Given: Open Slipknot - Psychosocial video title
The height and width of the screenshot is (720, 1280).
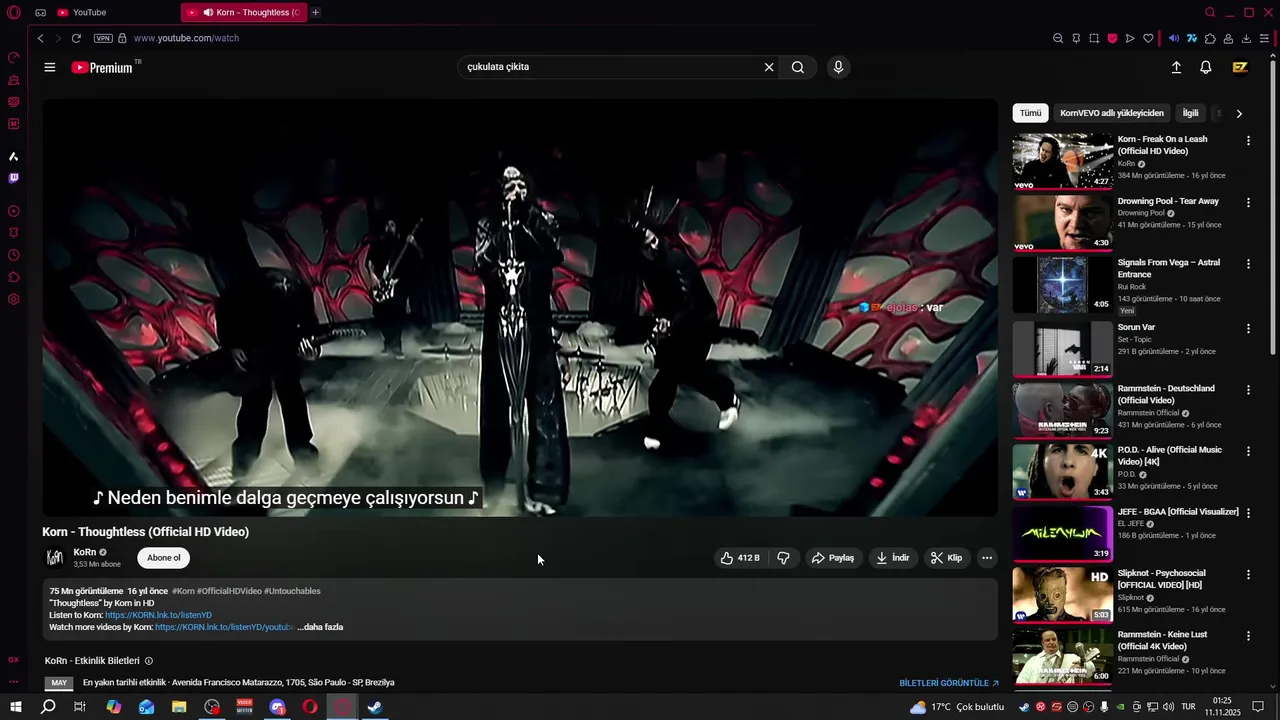Looking at the screenshot, I should [1161, 579].
